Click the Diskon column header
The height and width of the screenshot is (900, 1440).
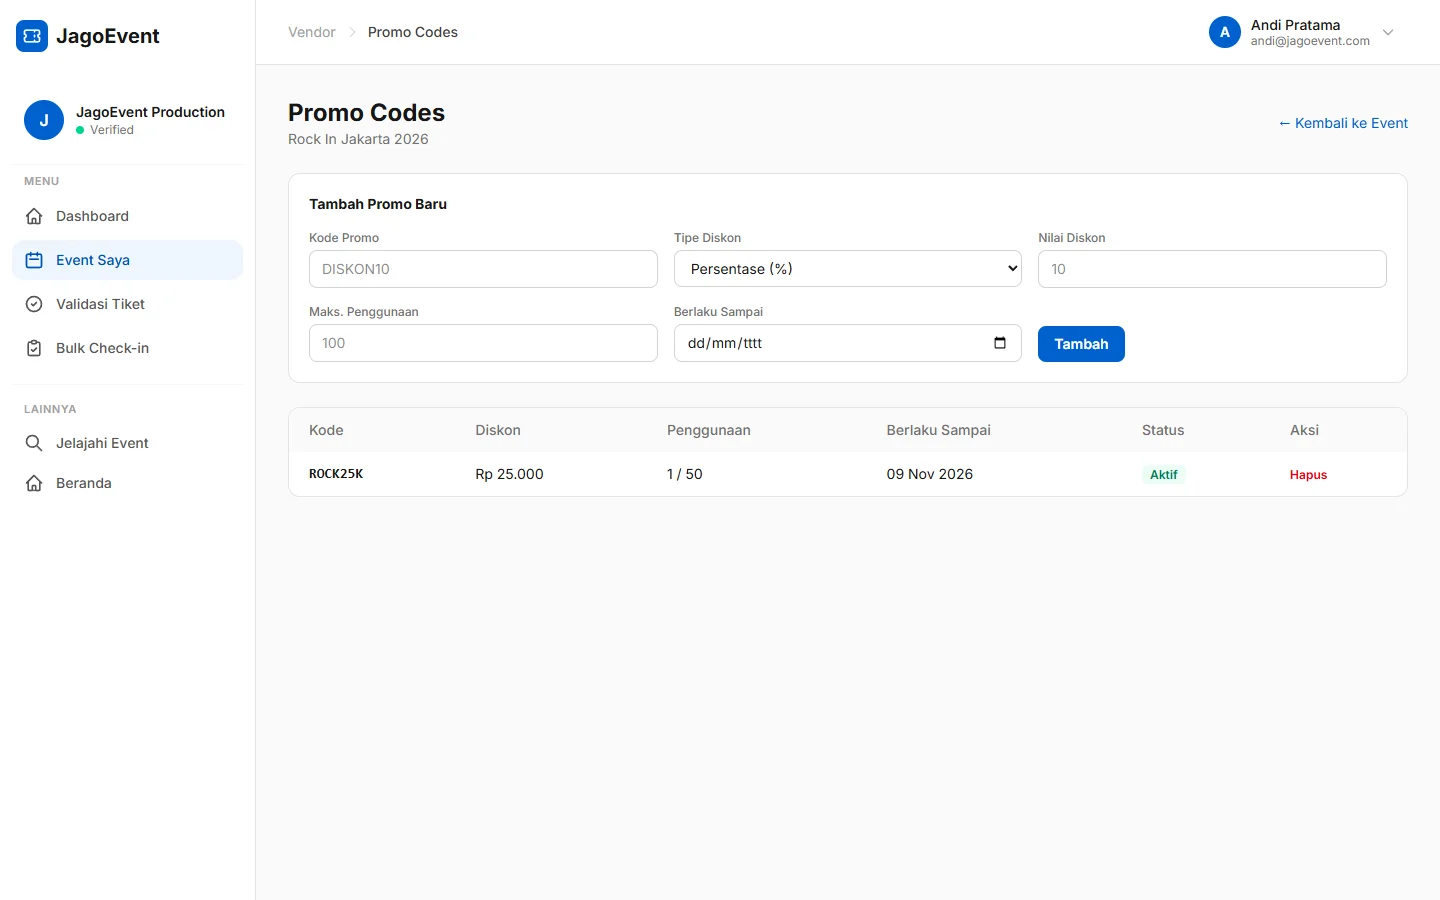(x=498, y=430)
